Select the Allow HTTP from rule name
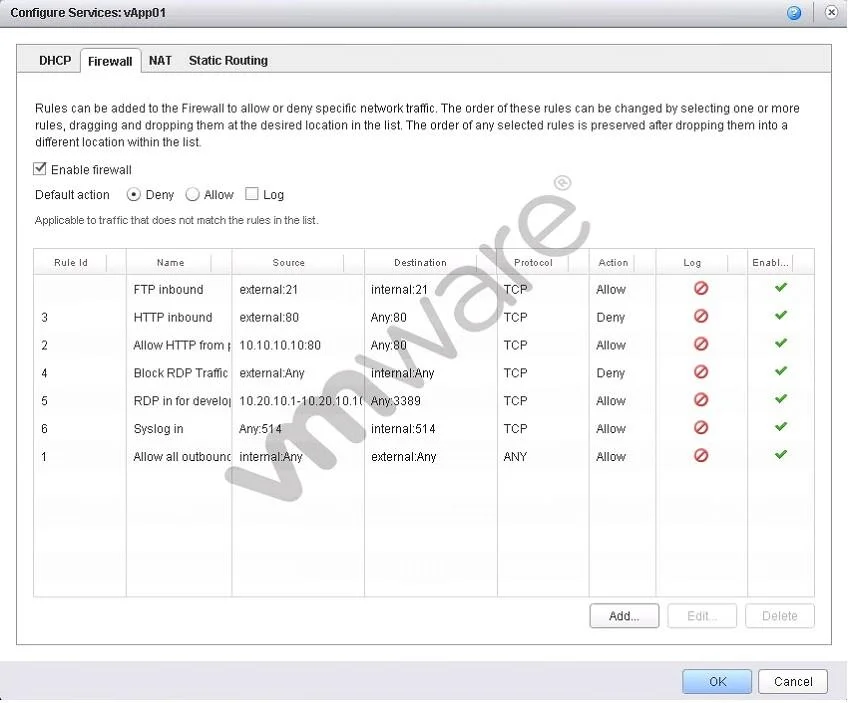 [181, 346]
